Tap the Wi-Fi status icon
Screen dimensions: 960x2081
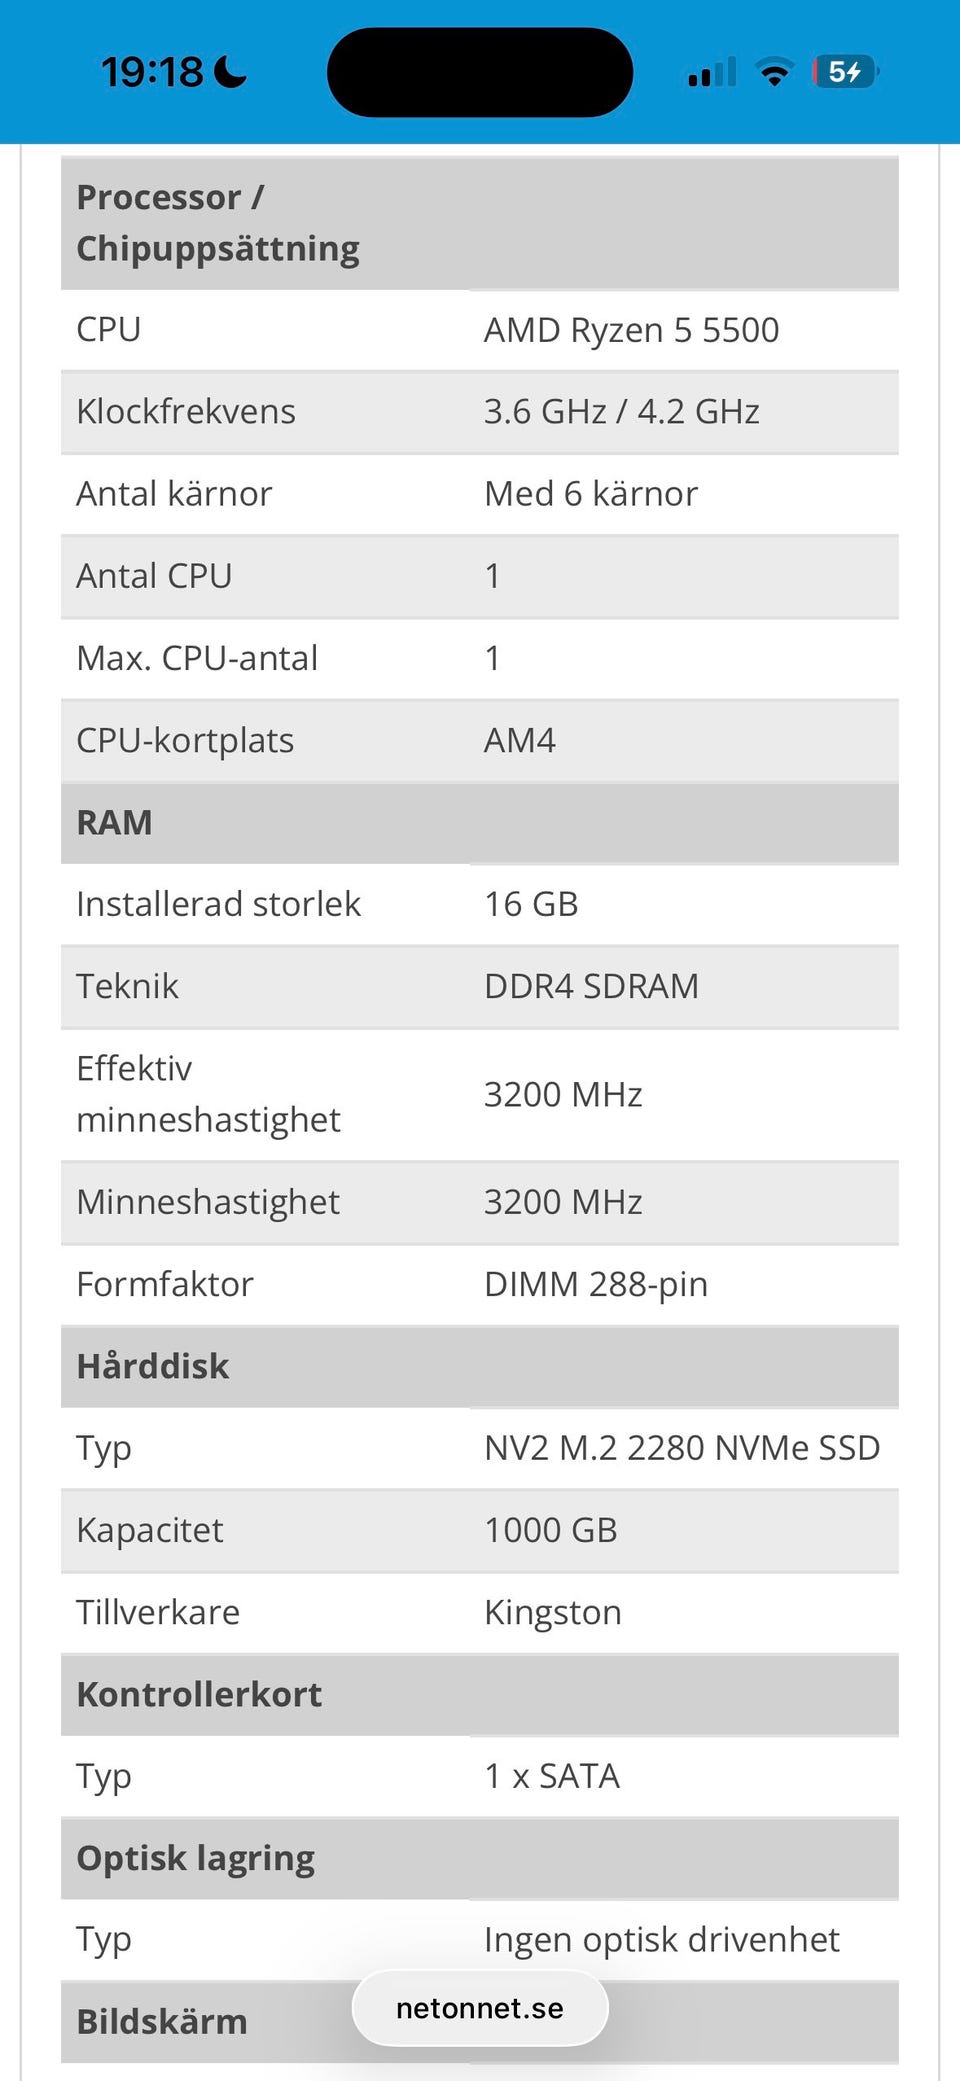tap(774, 72)
